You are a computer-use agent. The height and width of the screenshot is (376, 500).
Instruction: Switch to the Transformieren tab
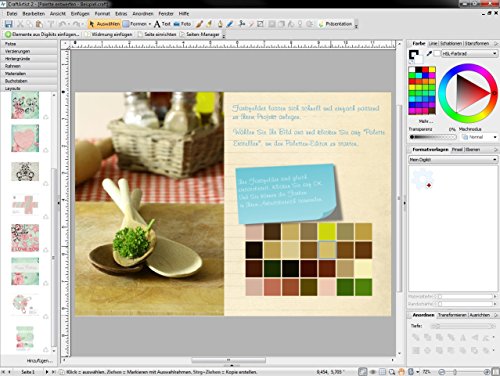pos(452,315)
